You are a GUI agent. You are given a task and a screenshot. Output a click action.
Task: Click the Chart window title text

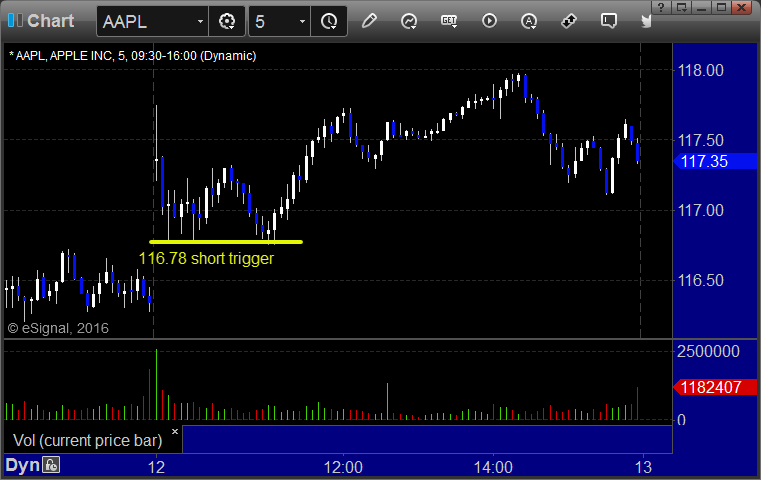point(50,21)
